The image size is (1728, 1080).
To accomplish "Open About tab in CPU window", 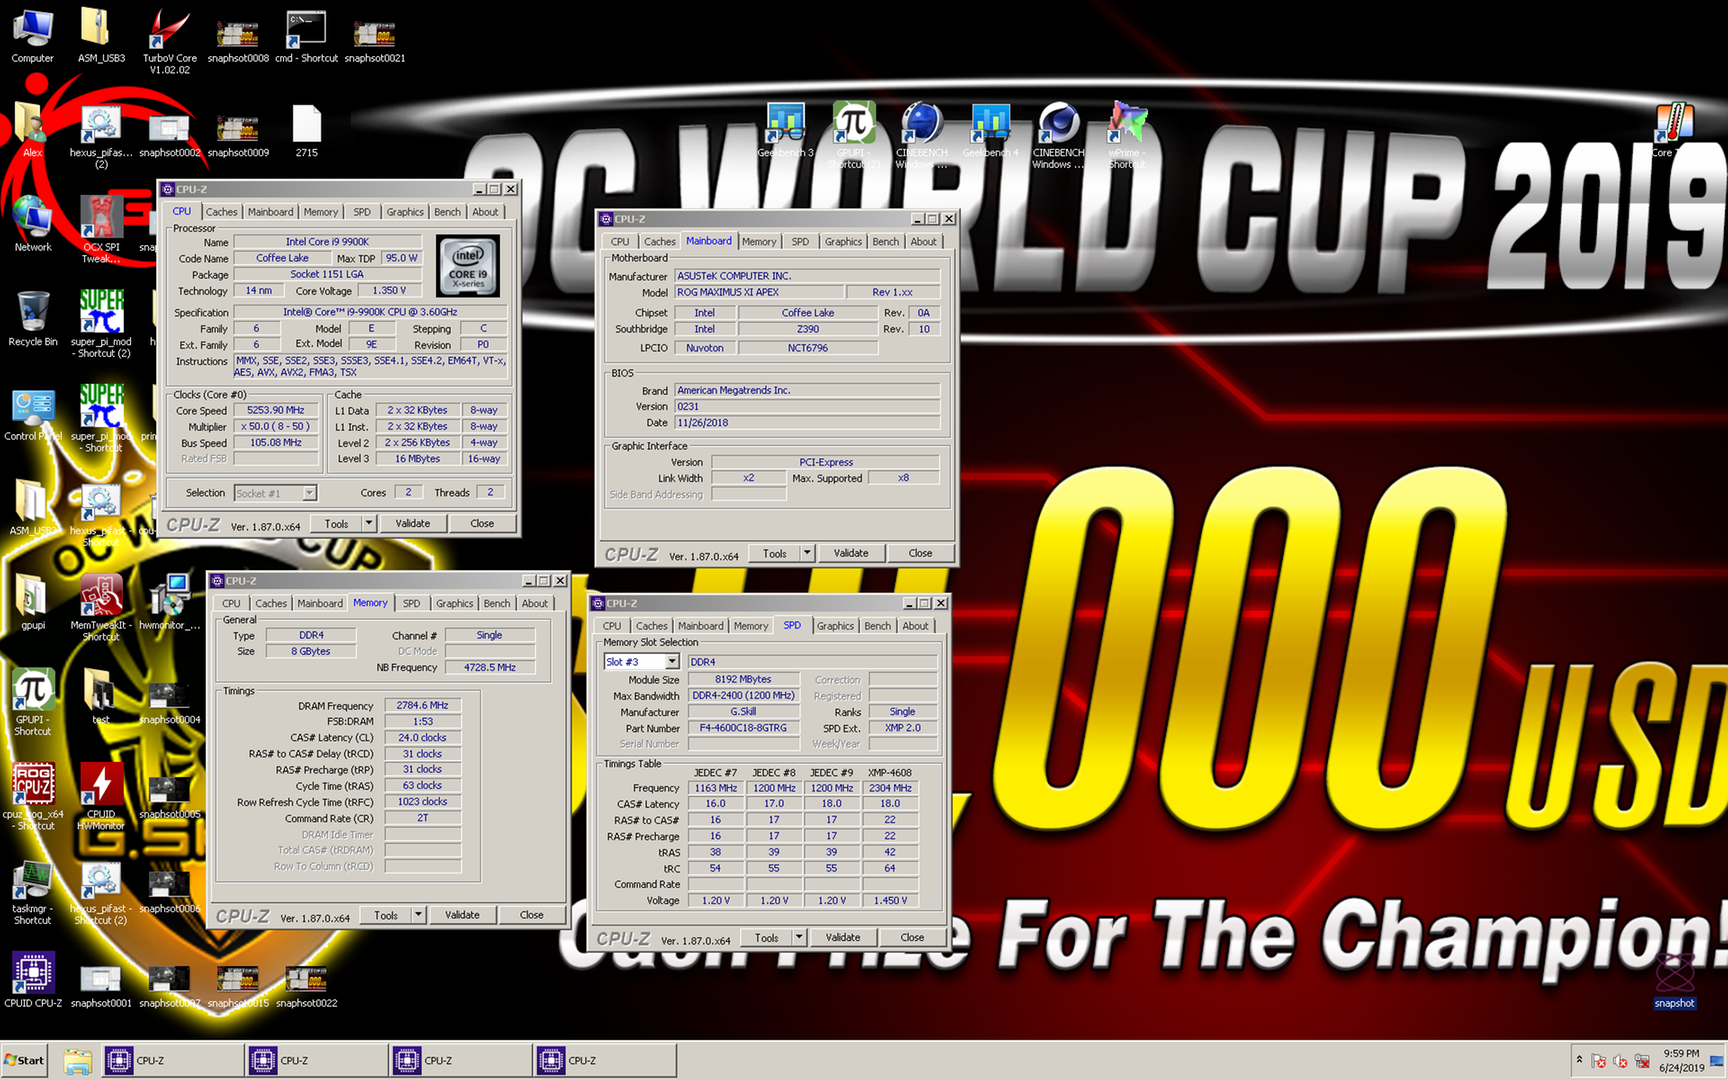I will (485, 212).
